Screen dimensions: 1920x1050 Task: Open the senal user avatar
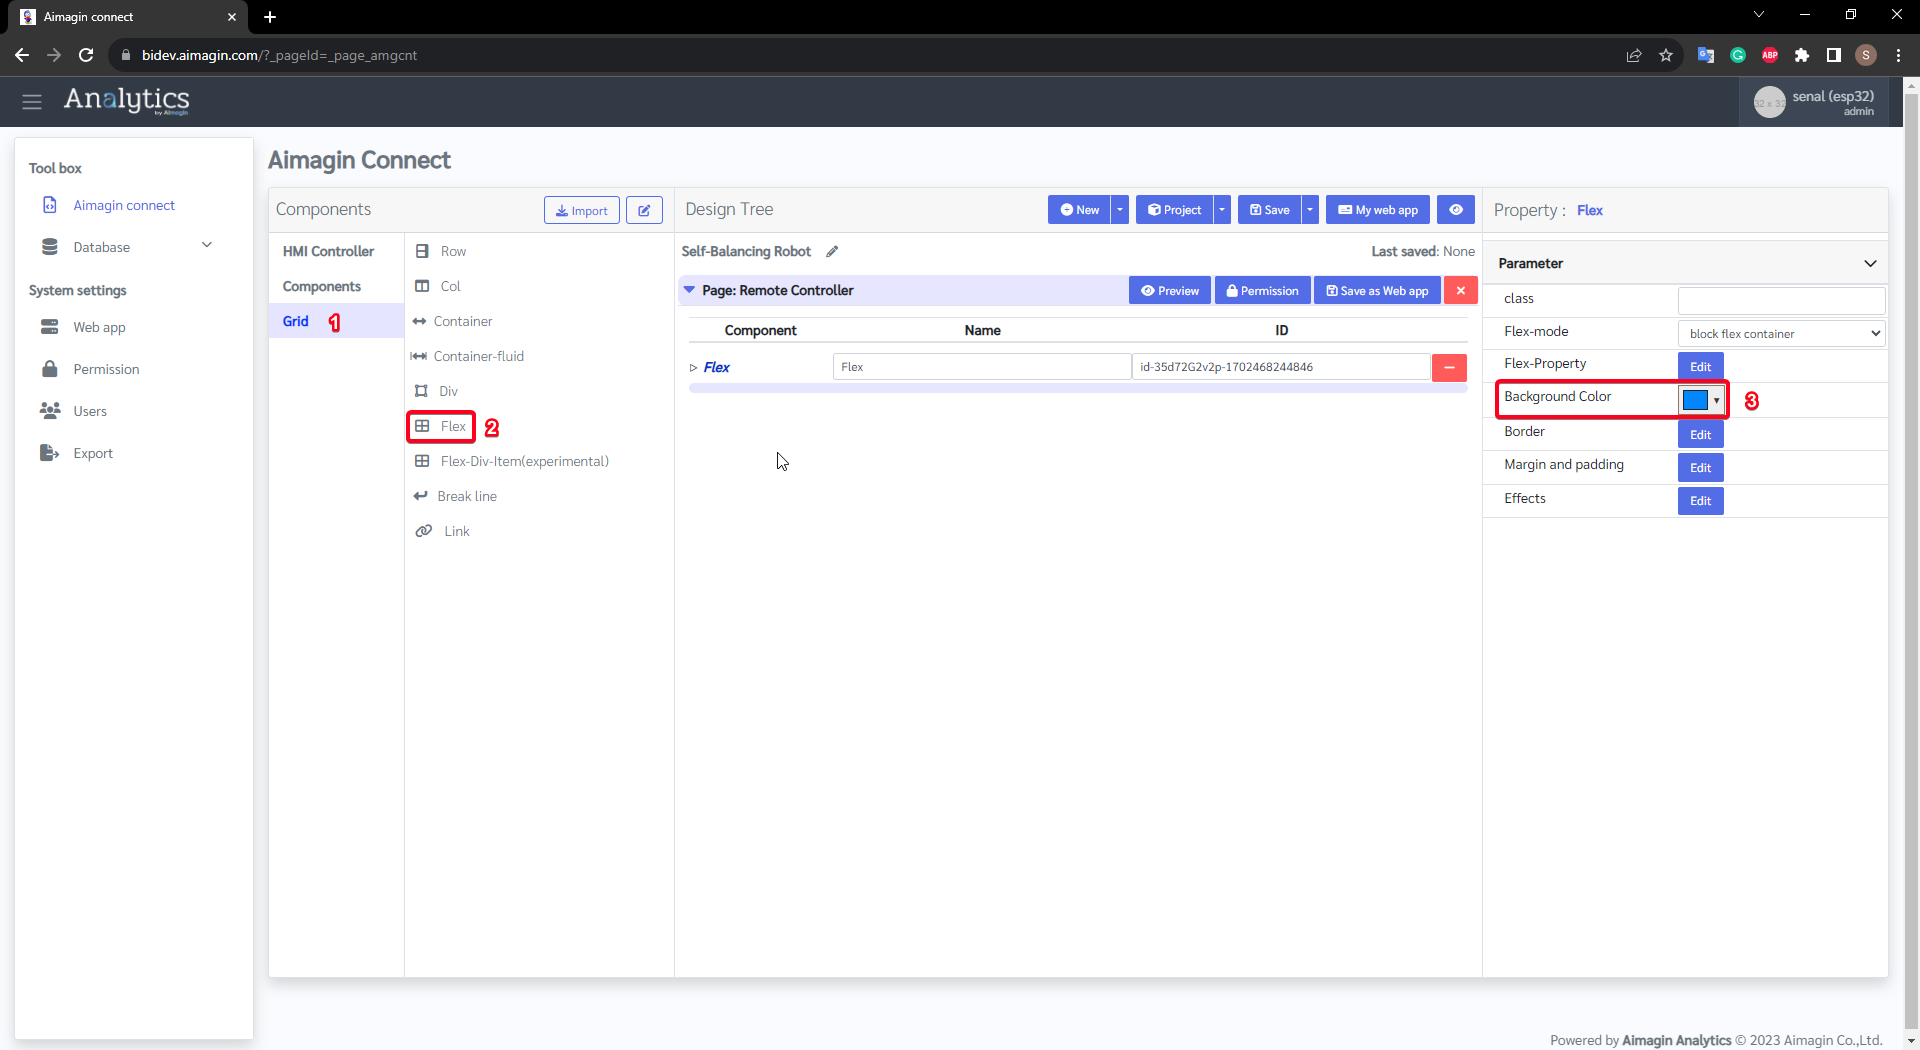1769,102
